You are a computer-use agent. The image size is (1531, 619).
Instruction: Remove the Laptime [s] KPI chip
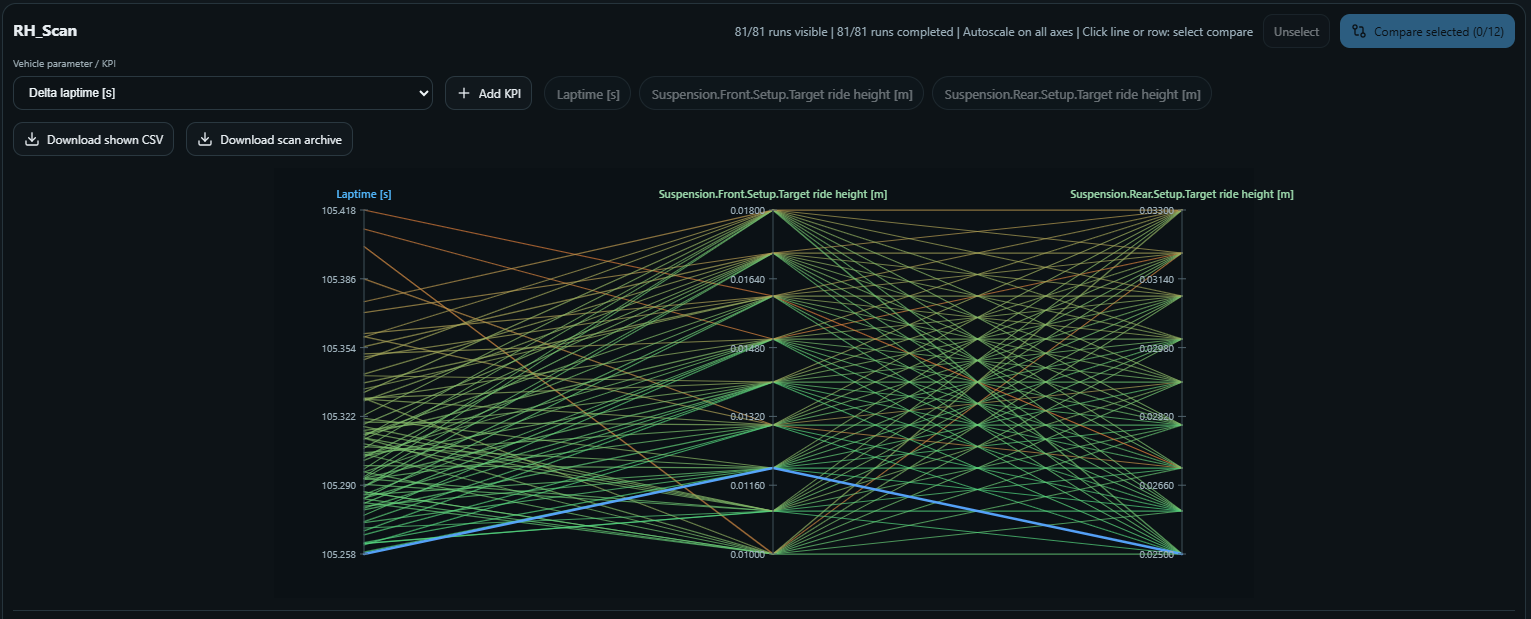pos(587,94)
